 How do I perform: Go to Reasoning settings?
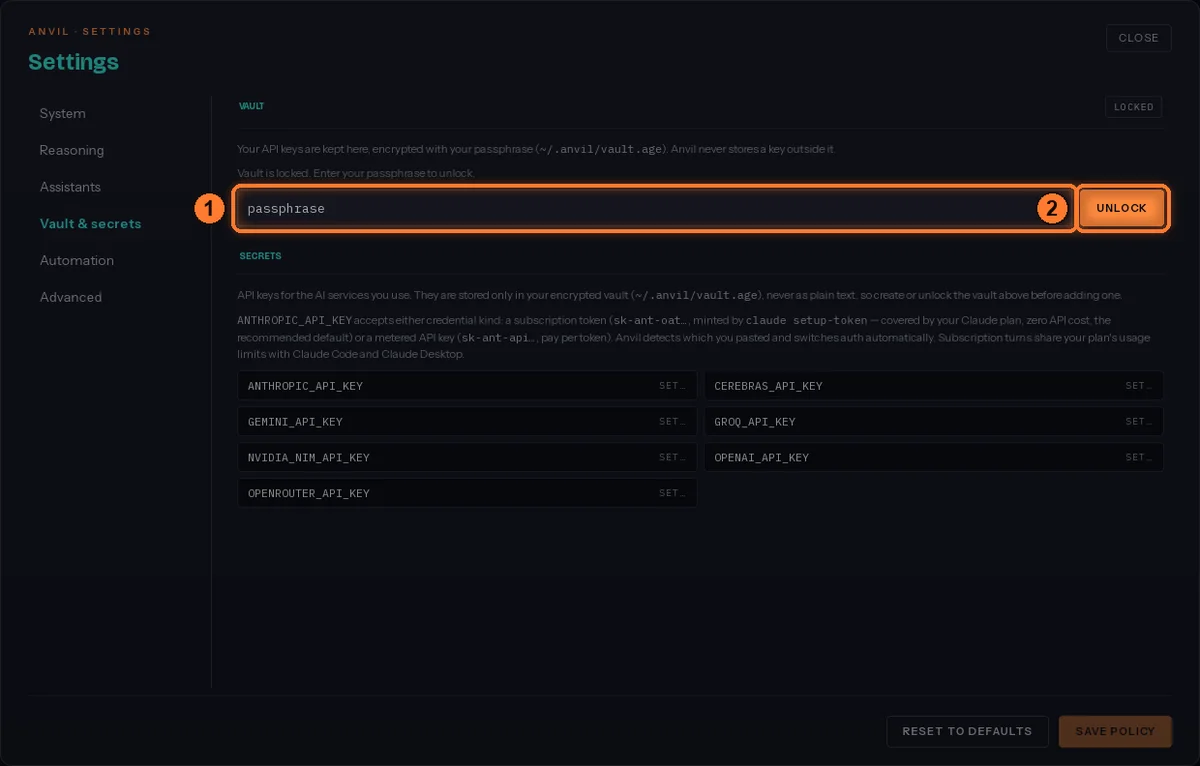tap(72, 150)
